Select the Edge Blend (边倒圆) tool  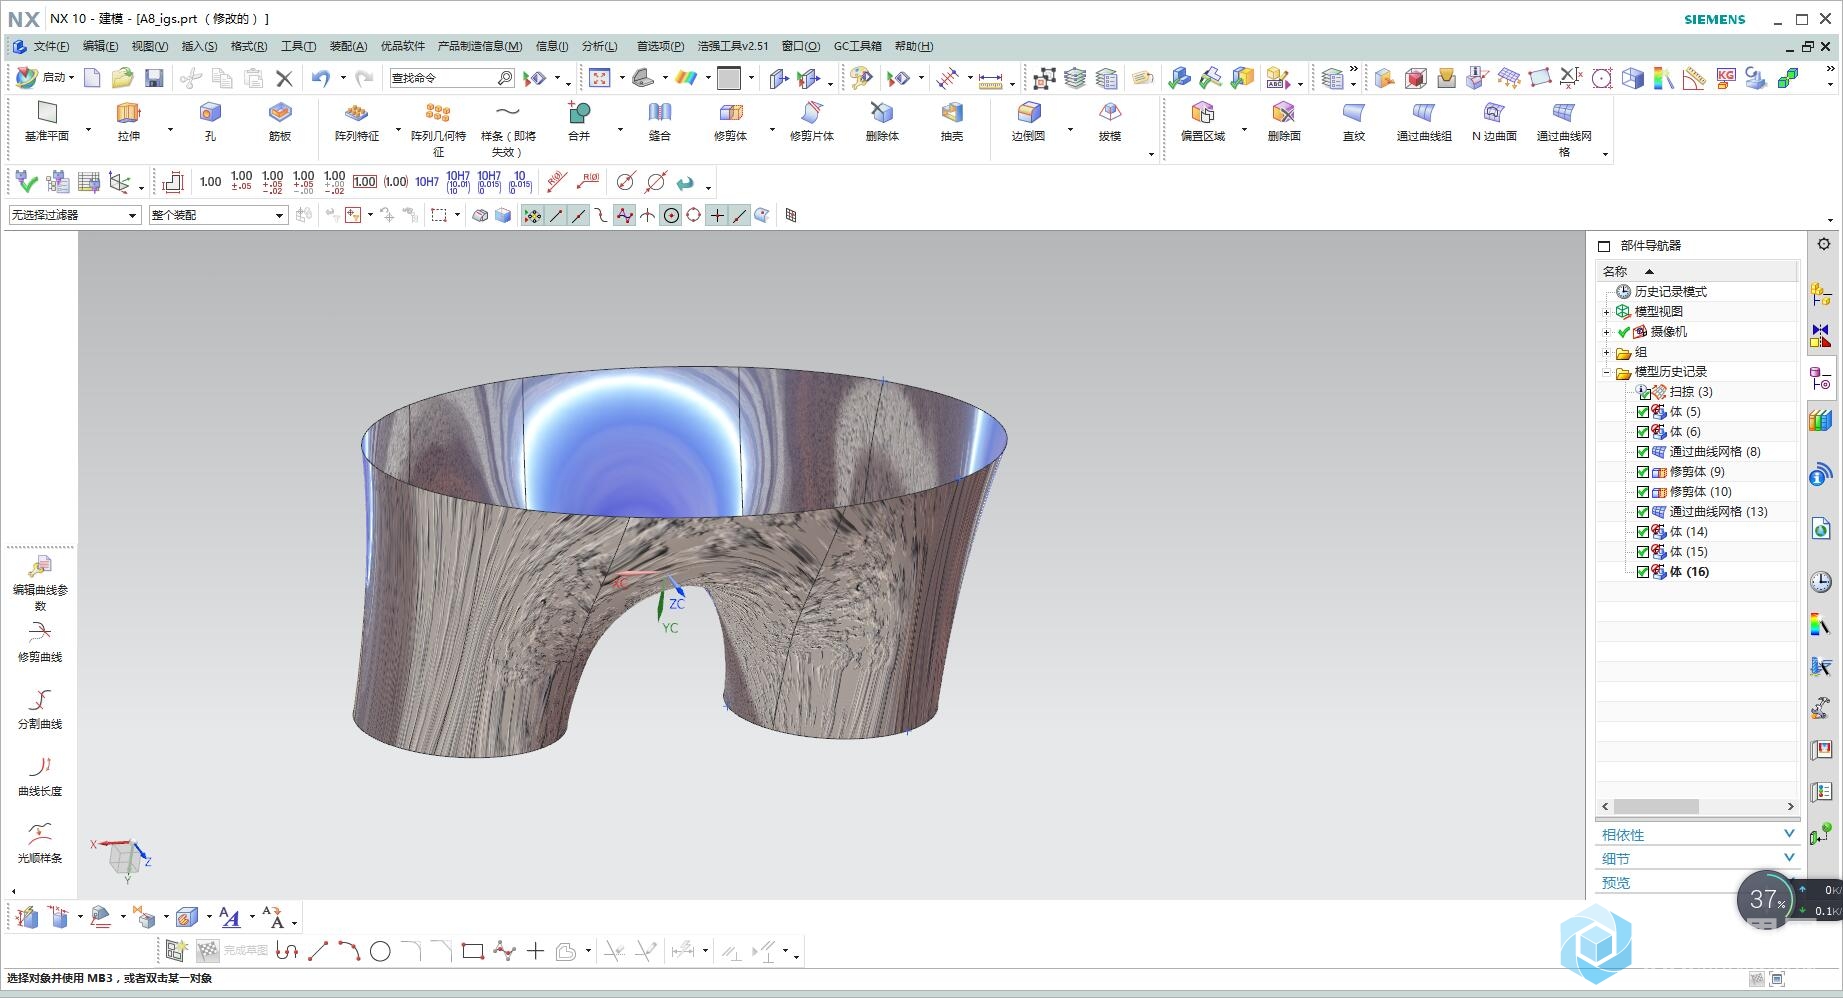[1028, 121]
